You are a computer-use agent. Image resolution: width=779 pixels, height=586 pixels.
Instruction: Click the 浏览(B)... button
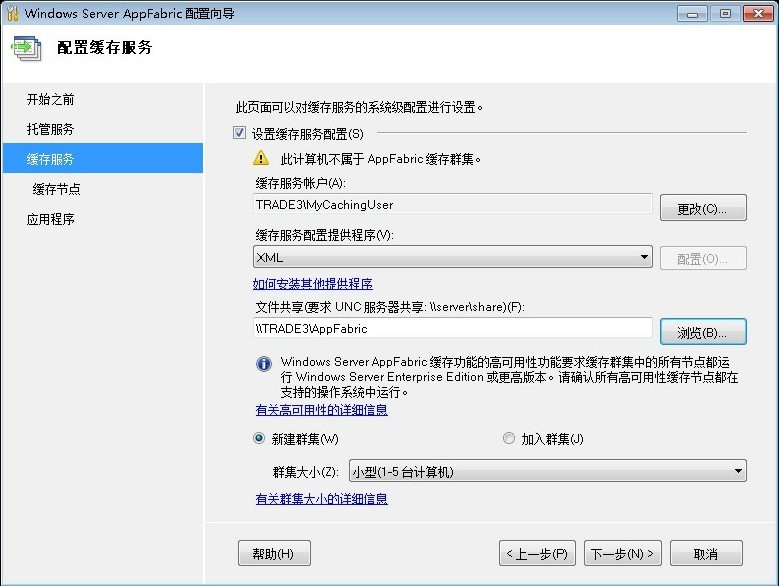(703, 332)
